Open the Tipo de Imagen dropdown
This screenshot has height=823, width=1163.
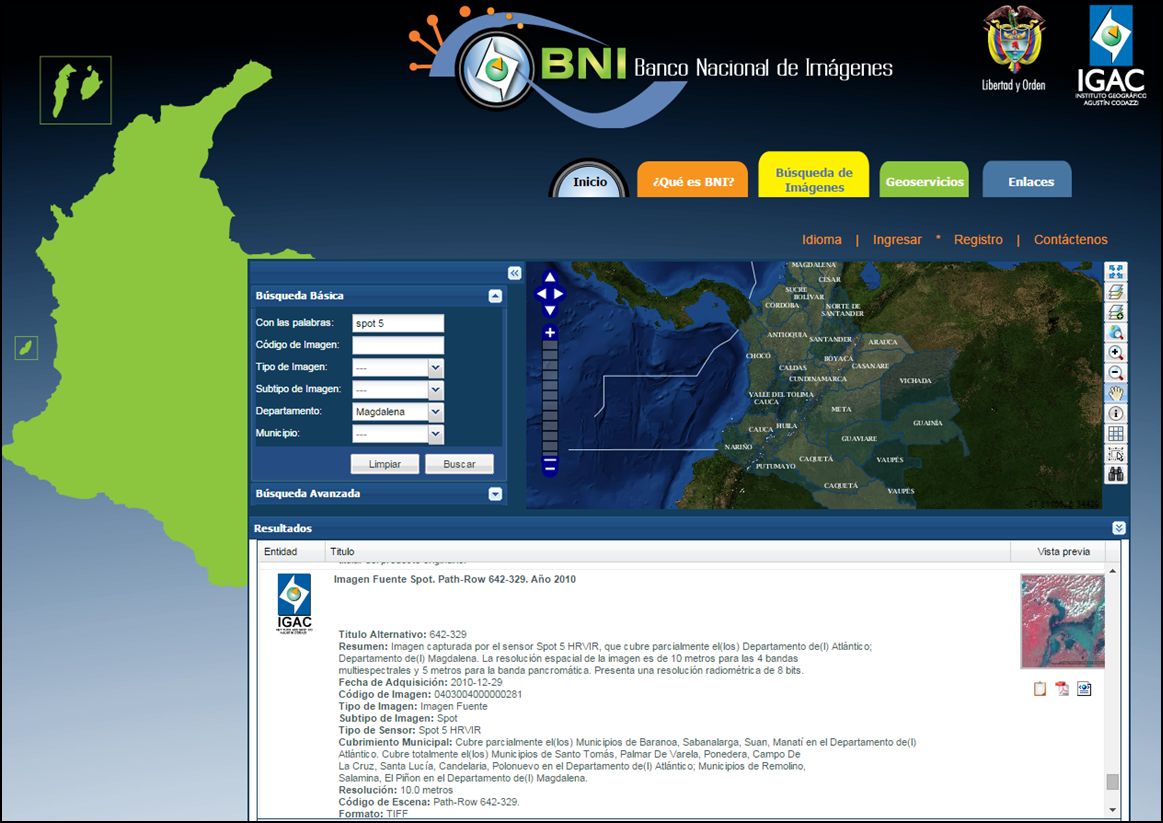[435, 368]
